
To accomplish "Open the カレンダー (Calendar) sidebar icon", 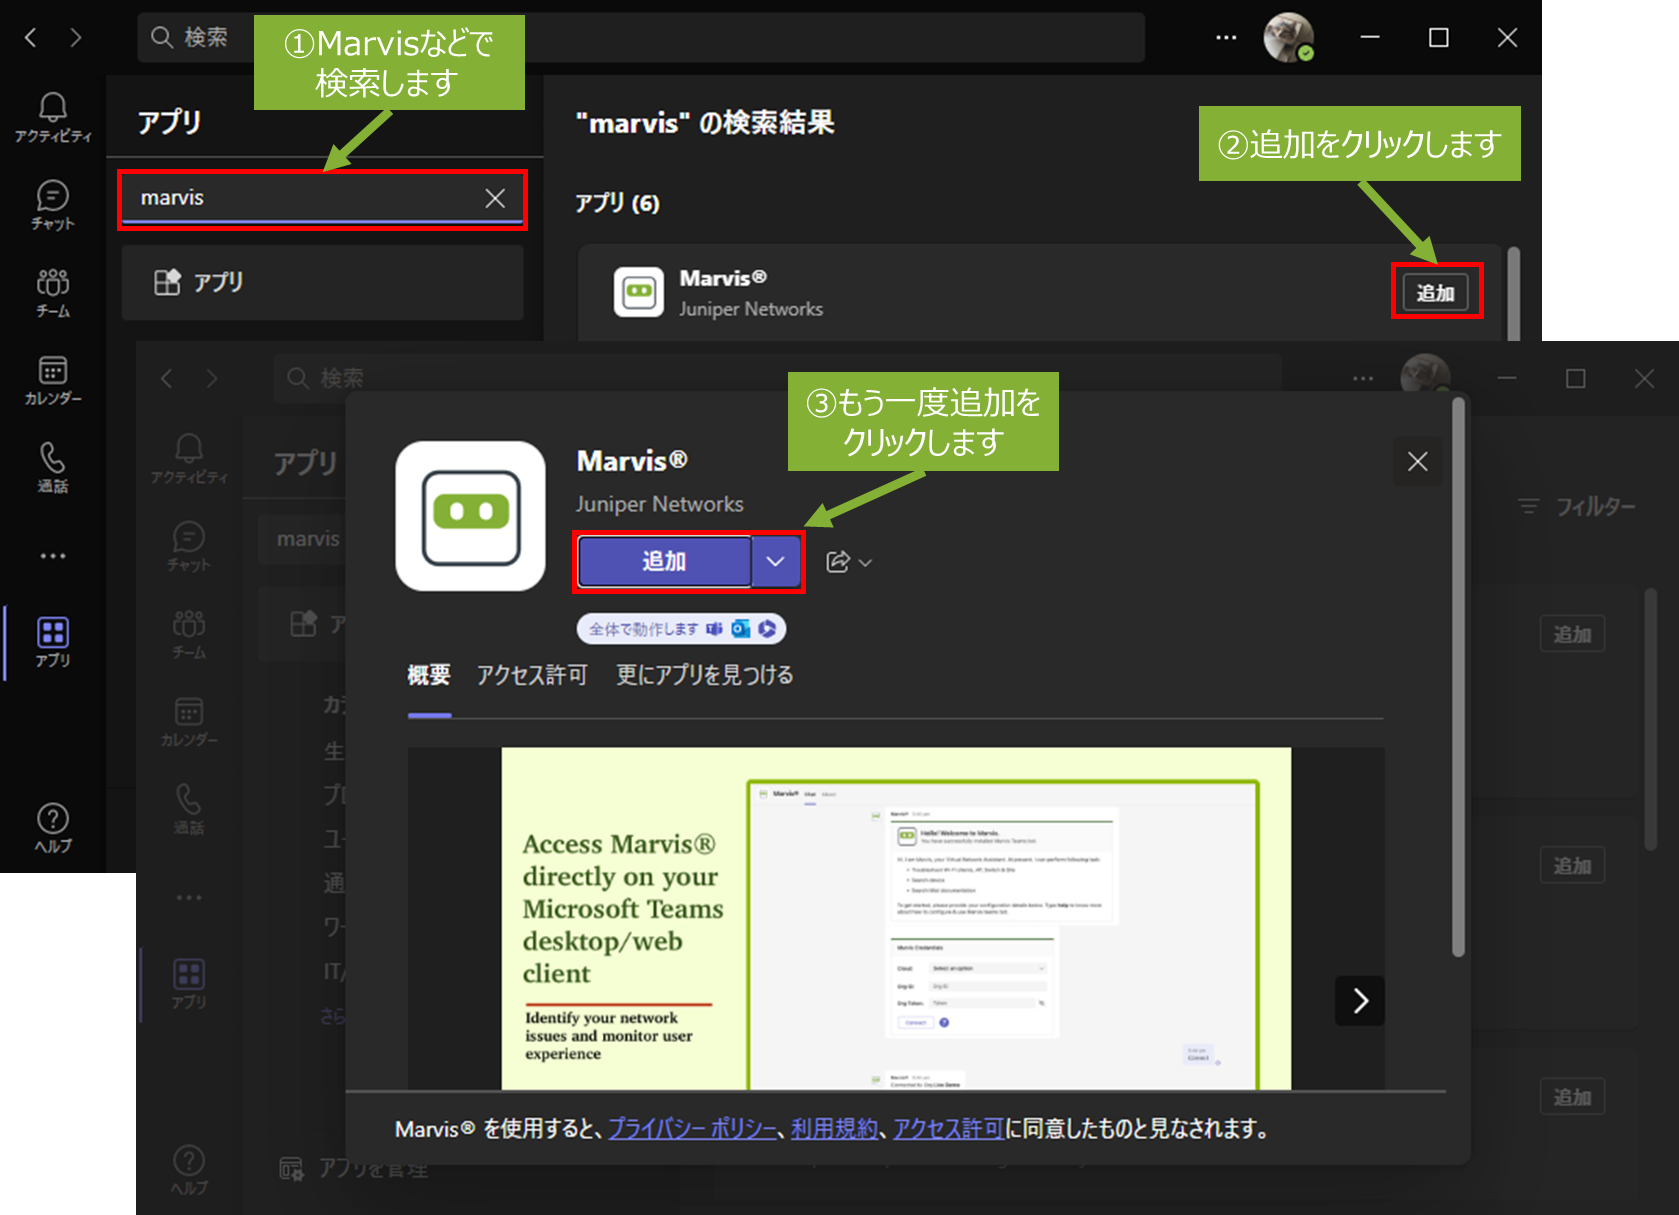I will (52, 380).
